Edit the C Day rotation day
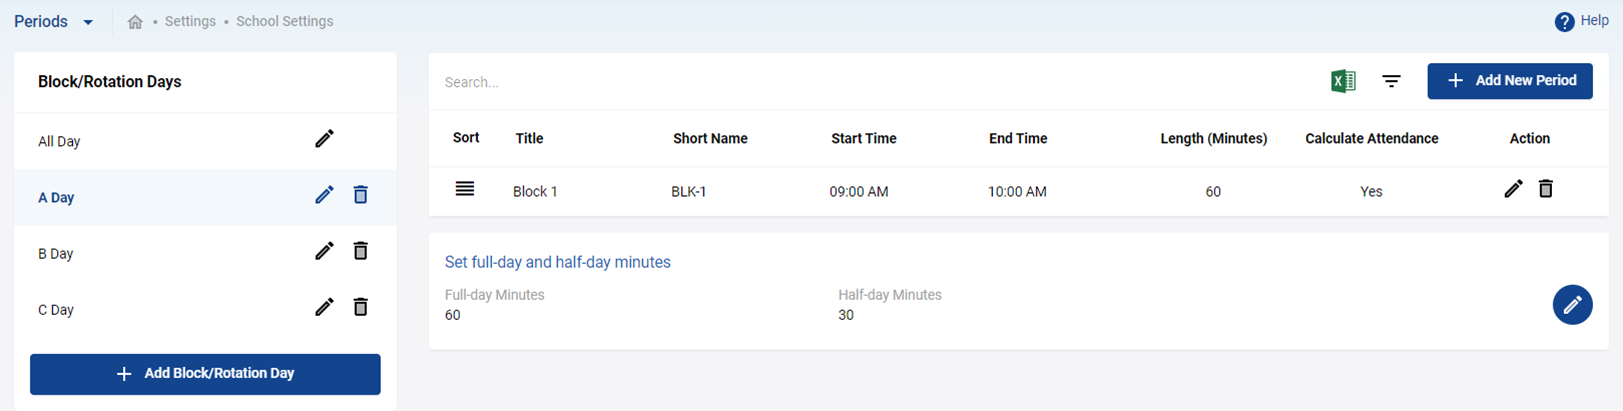1623x411 pixels. point(324,307)
